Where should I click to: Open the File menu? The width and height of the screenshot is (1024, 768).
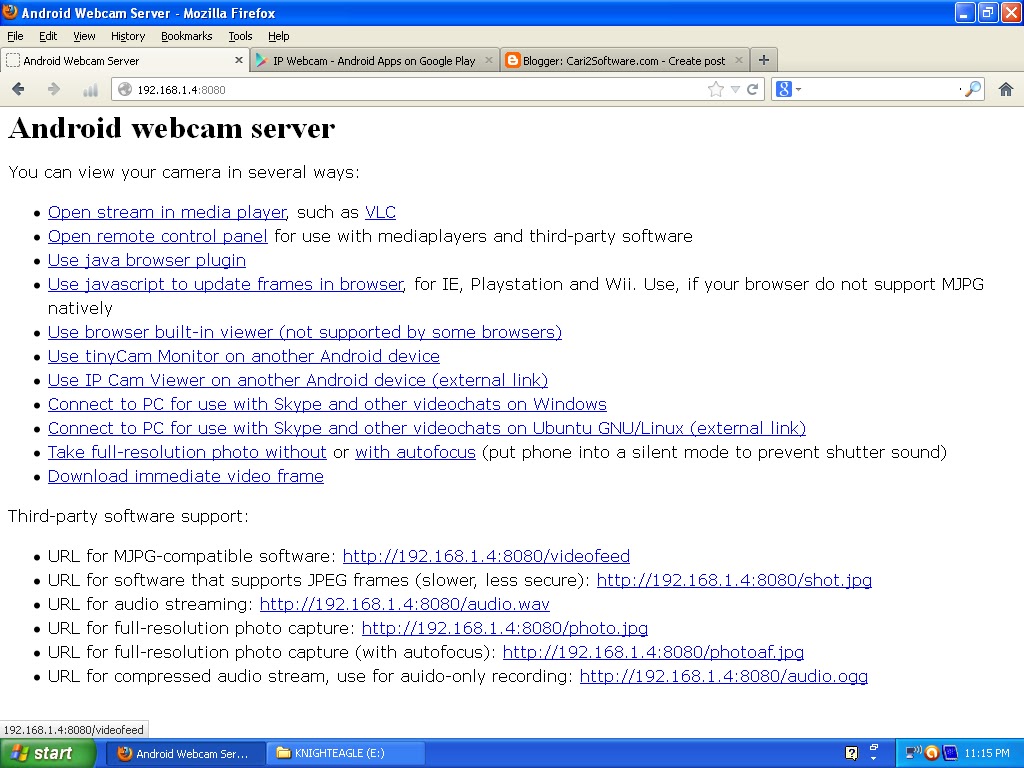15,36
